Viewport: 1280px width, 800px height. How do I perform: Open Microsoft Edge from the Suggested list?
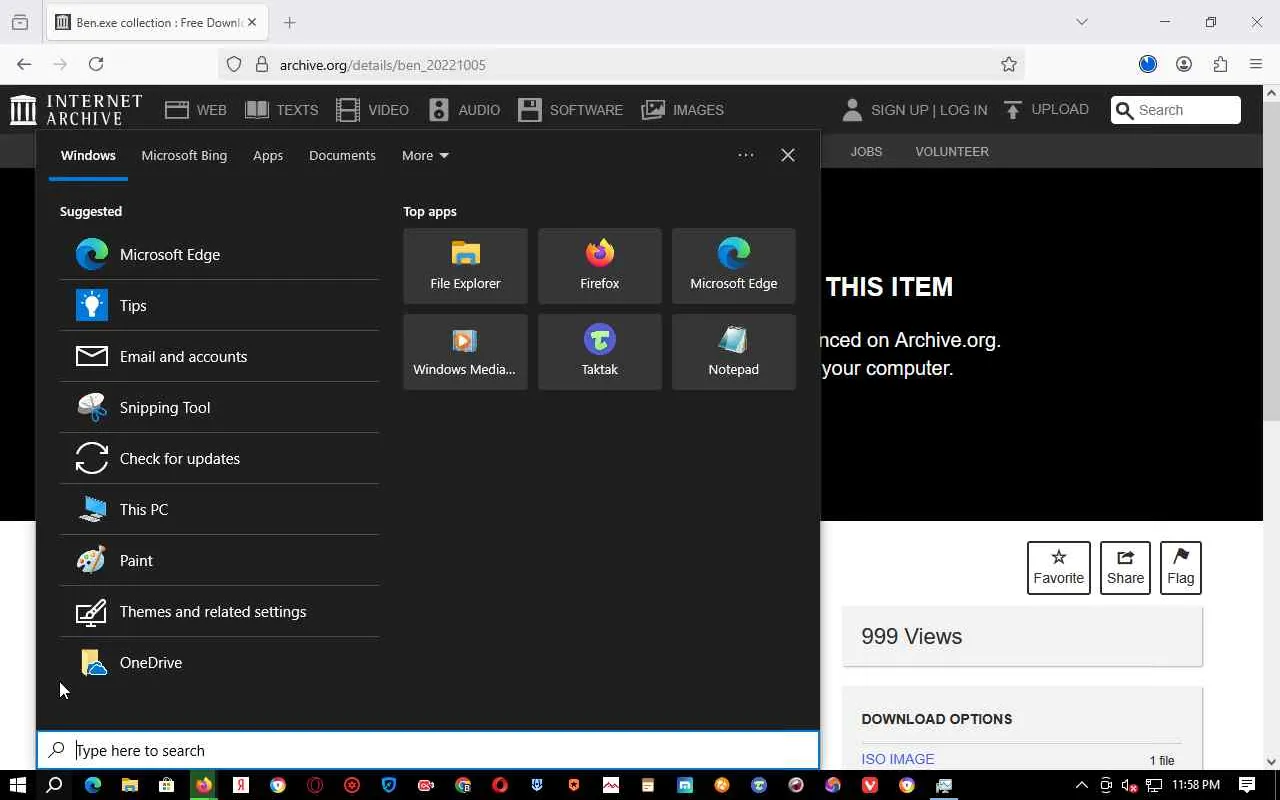[x=219, y=254]
